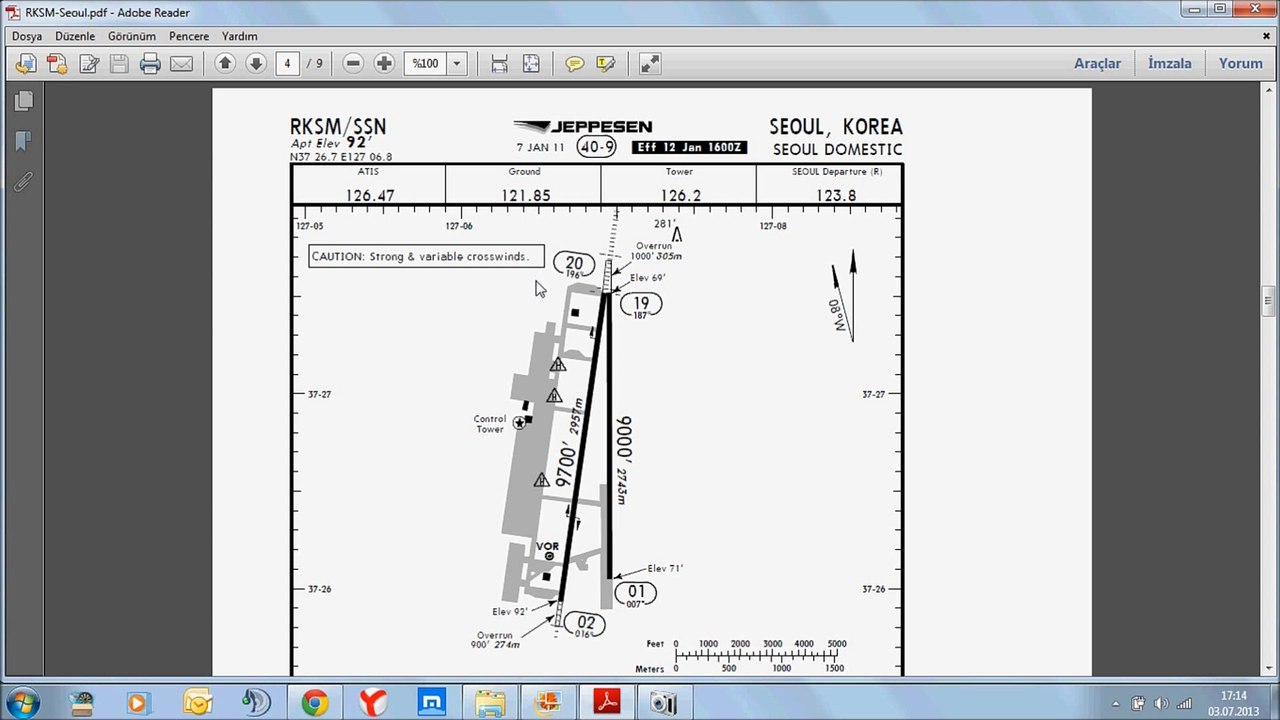
Task: Click the 'RKSM/SSN' chart heading
Action: (x=338, y=127)
